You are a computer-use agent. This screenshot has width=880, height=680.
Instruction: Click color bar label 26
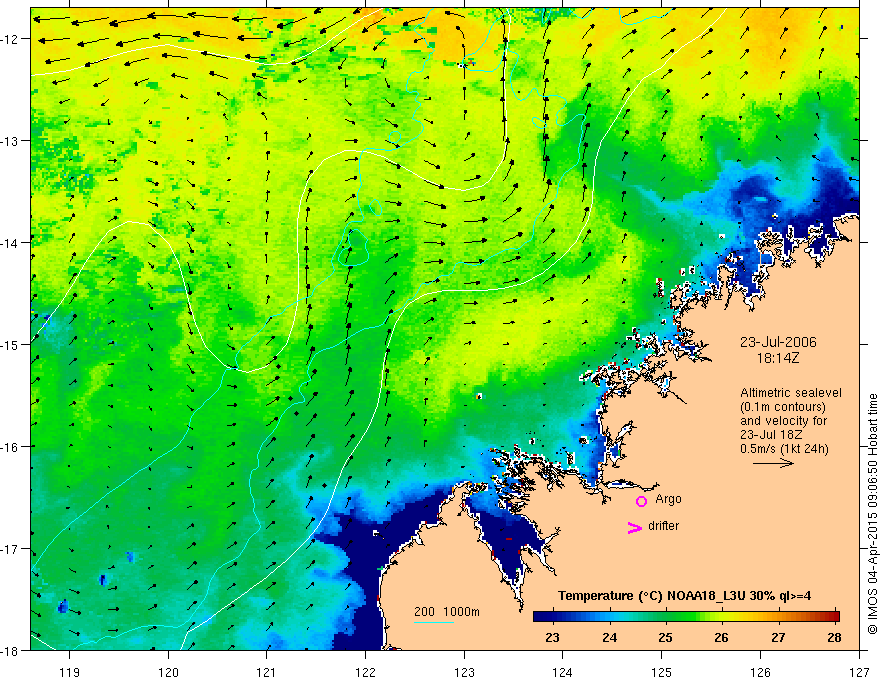point(721,637)
